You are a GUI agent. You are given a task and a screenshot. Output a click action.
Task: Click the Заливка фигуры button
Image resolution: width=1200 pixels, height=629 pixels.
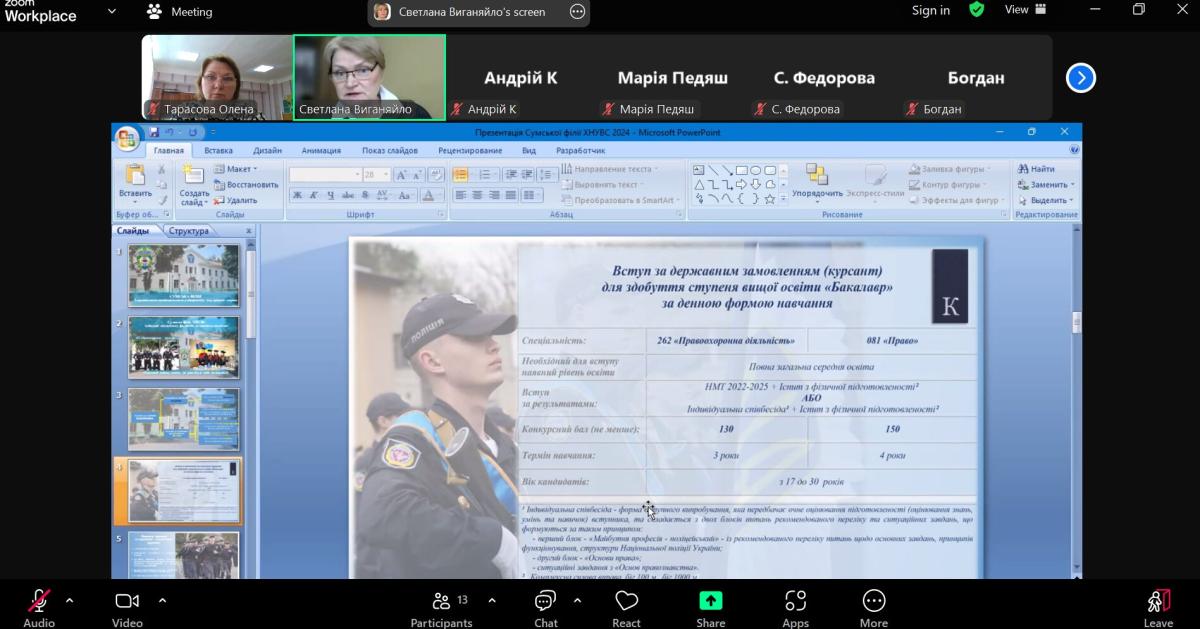pyautogui.click(x=951, y=169)
